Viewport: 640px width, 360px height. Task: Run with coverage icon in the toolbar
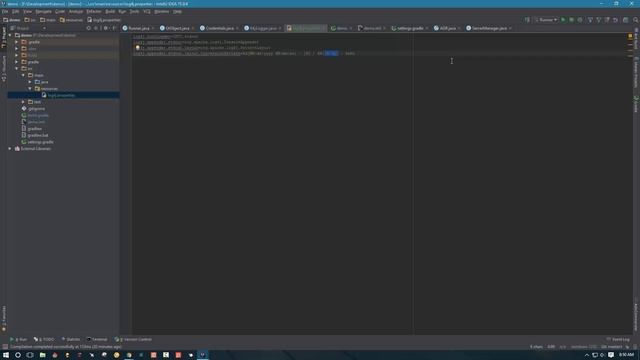coord(580,20)
